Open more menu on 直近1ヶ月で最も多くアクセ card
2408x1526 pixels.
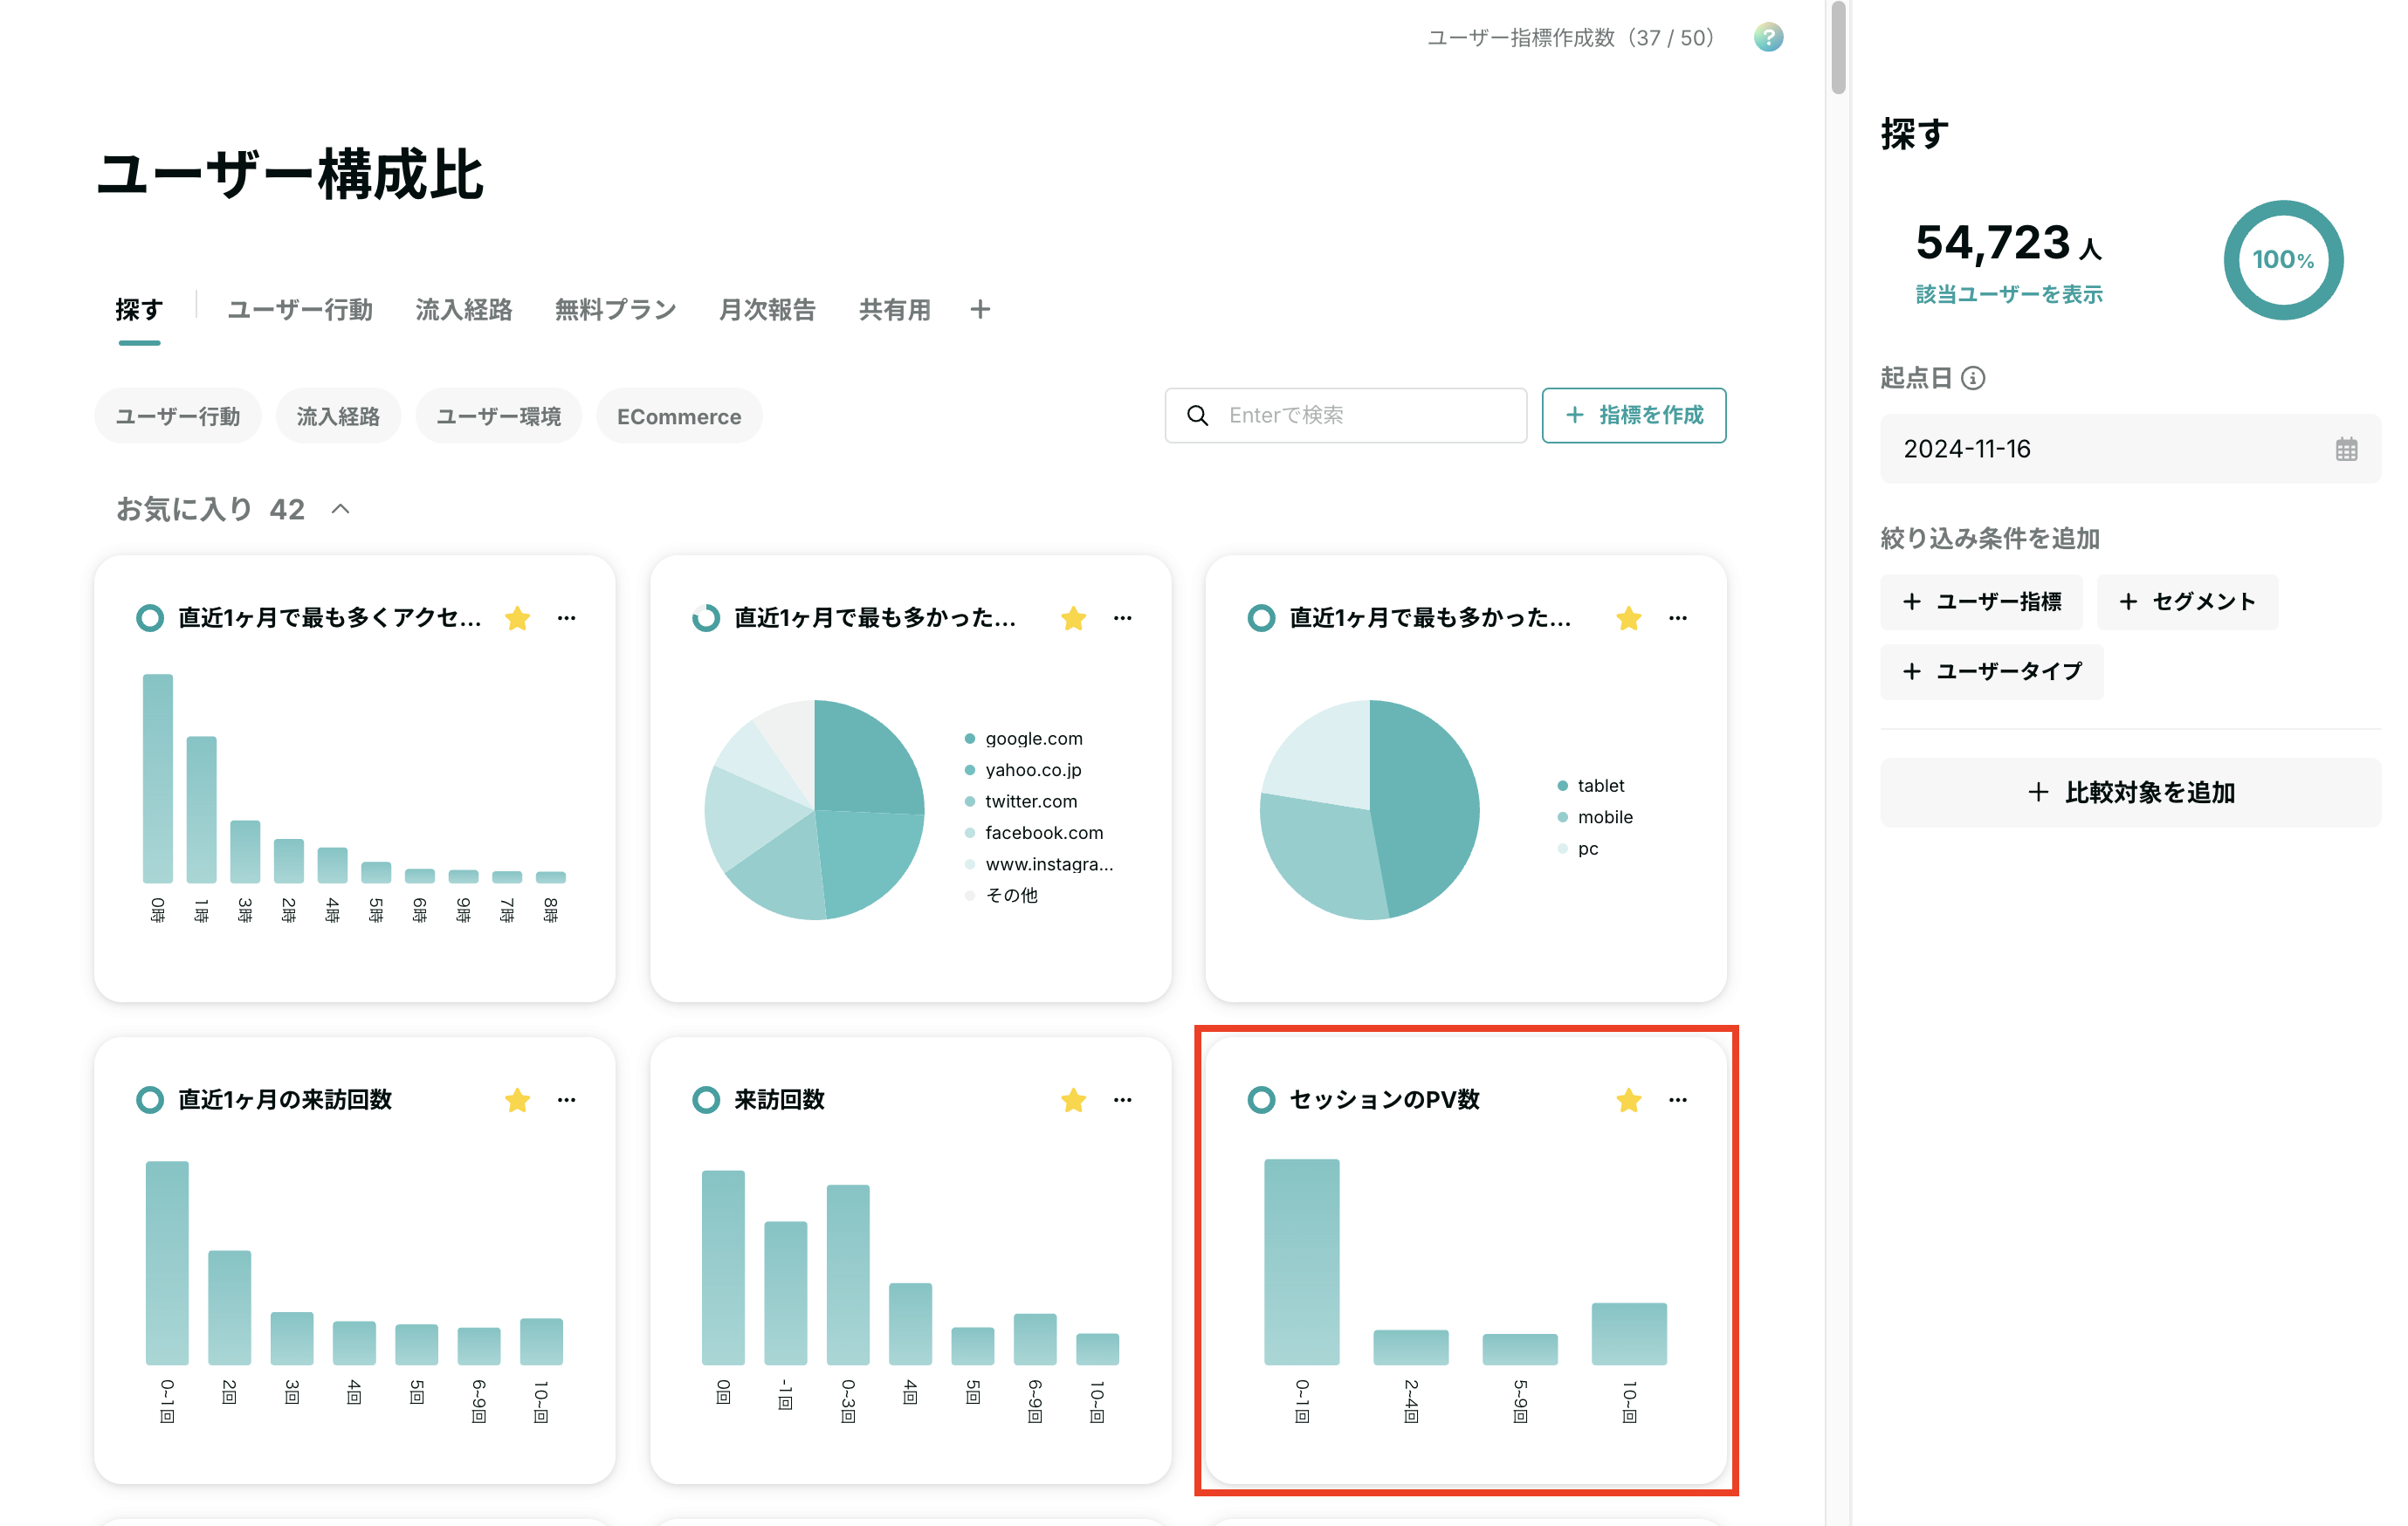tap(567, 618)
